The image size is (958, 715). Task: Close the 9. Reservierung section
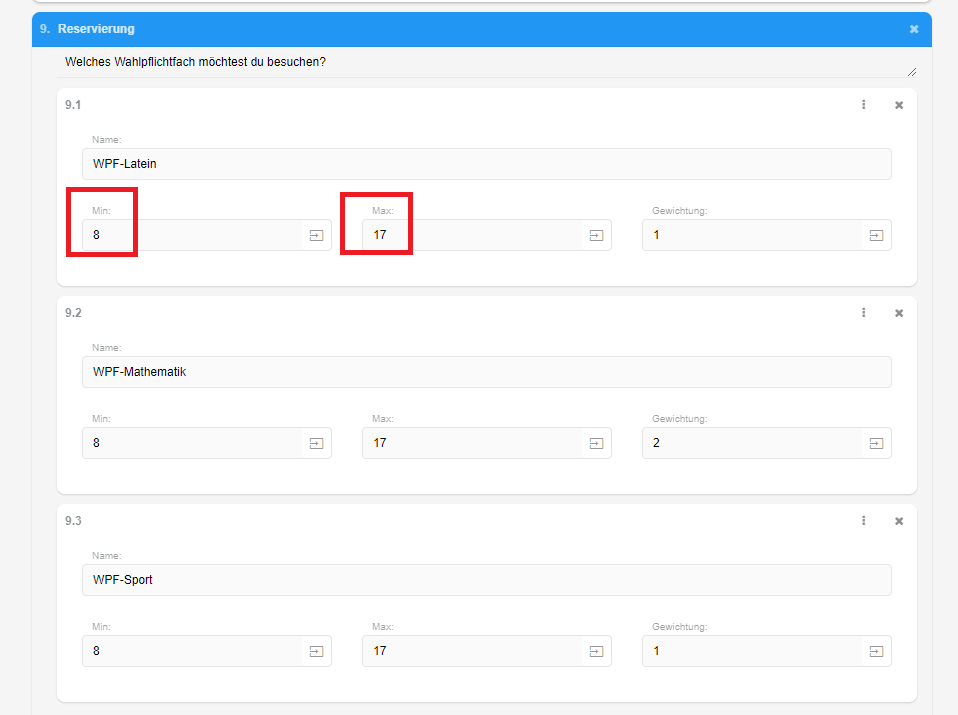913,29
